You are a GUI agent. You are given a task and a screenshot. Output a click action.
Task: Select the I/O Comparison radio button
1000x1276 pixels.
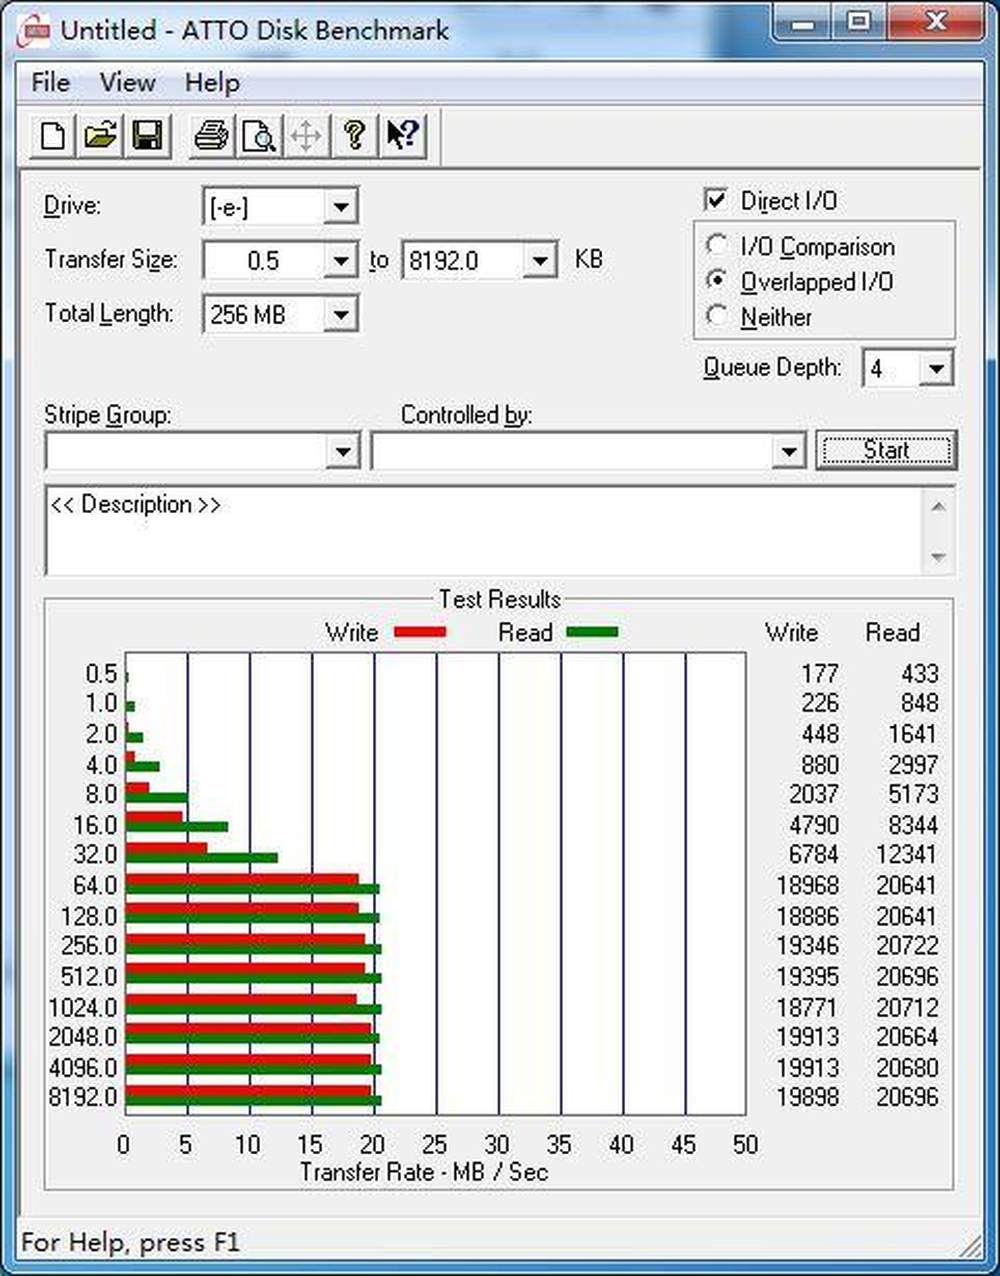(716, 245)
